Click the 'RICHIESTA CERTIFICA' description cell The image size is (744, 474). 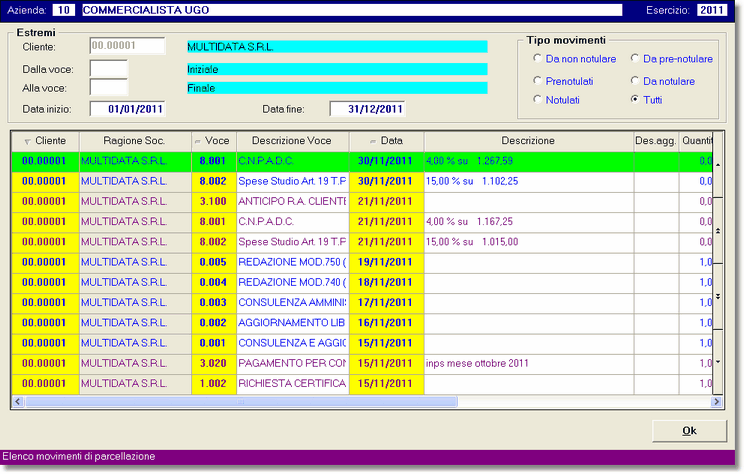tap(293, 384)
